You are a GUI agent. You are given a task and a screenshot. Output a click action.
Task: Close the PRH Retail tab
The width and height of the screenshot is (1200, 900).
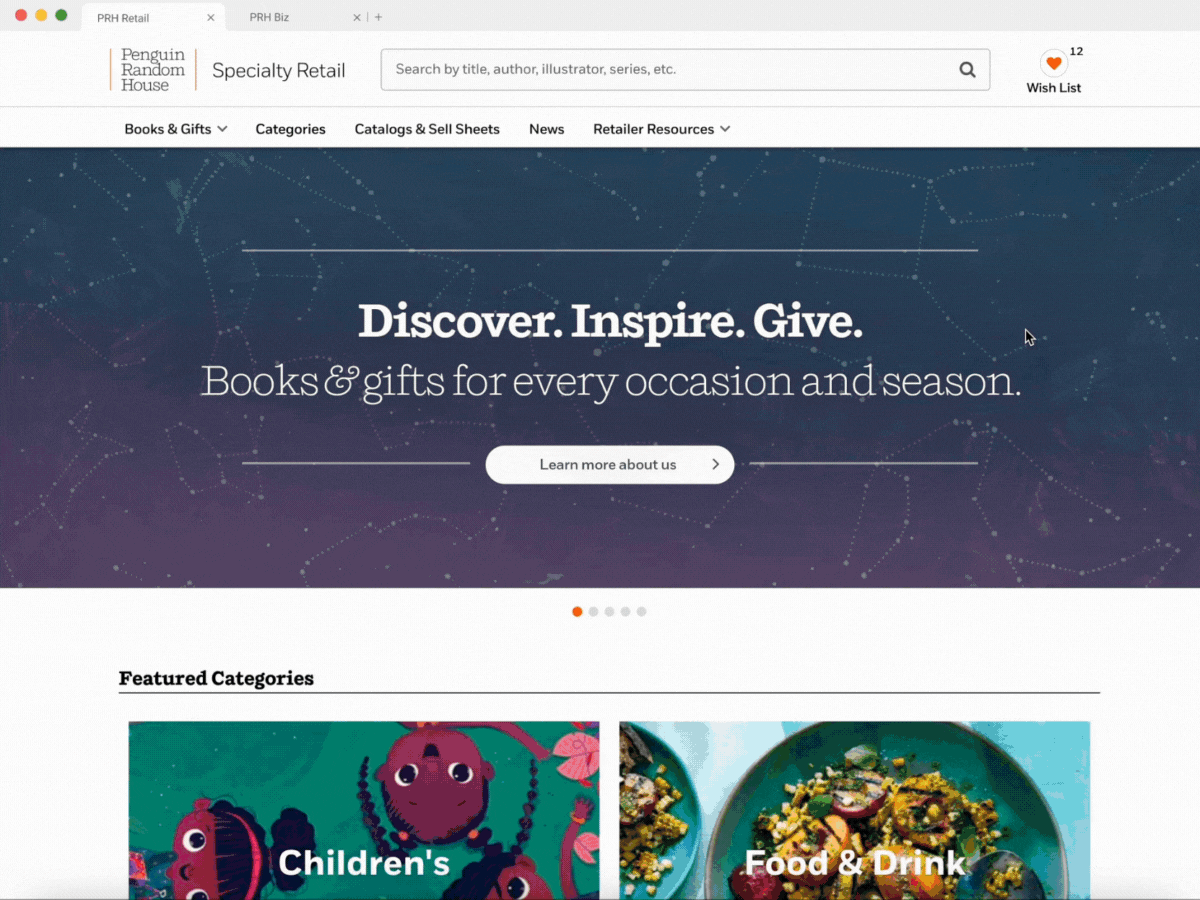point(210,18)
